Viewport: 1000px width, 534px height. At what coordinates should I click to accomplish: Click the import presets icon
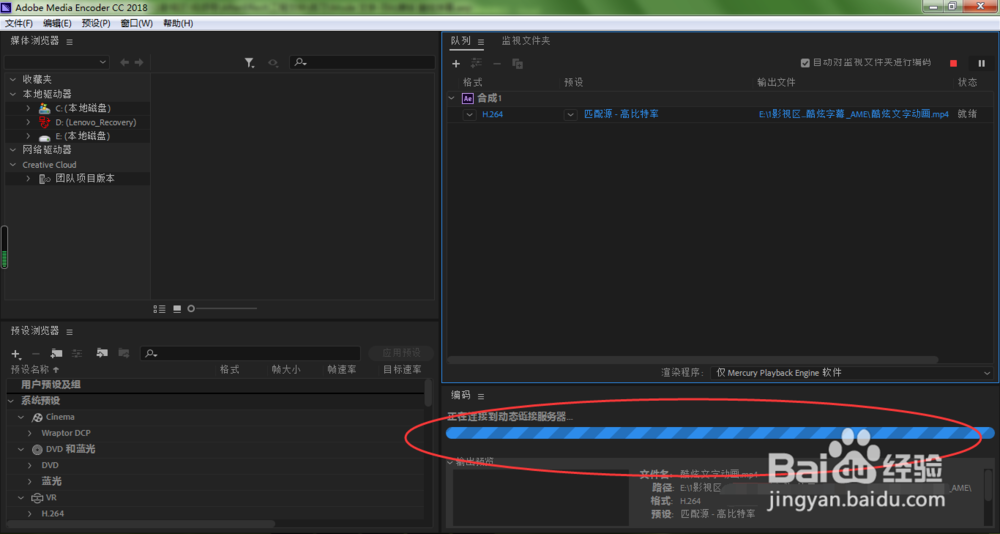pos(102,352)
